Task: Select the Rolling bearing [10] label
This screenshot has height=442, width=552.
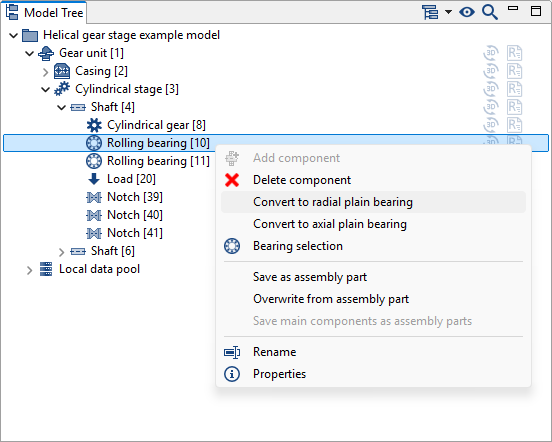Action: (x=158, y=143)
